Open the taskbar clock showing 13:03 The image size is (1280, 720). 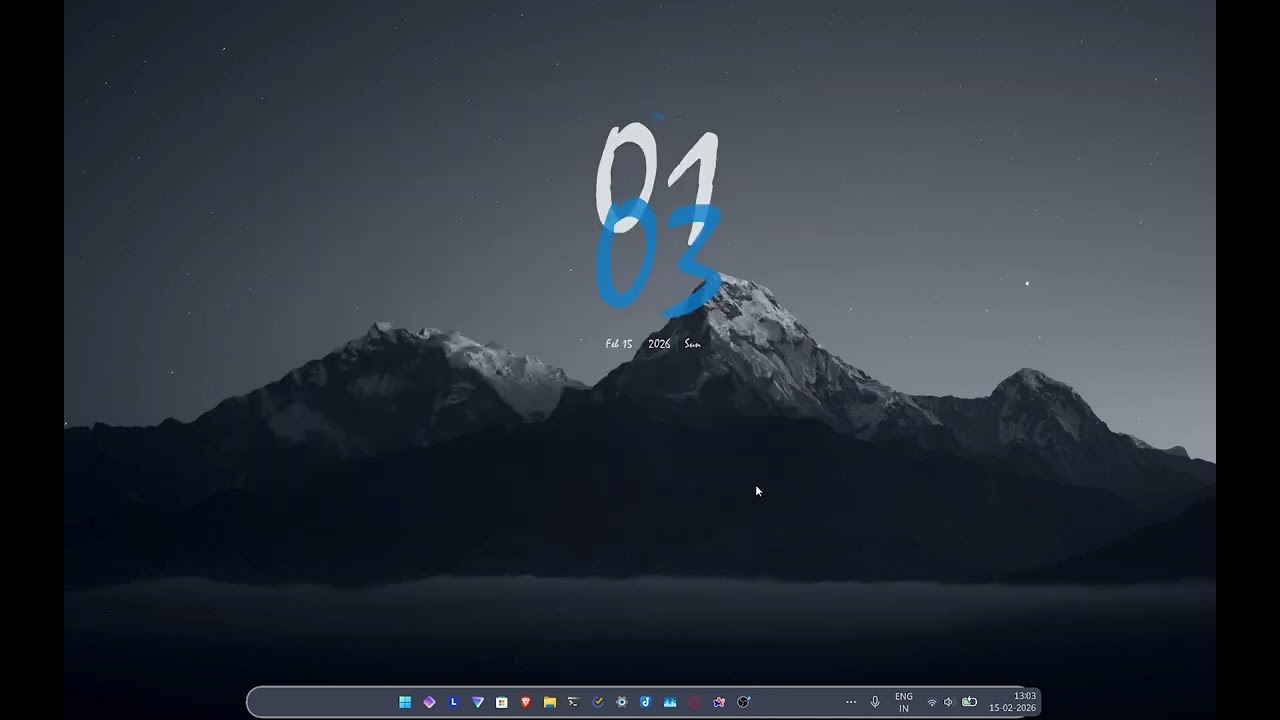click(1012, 702)
